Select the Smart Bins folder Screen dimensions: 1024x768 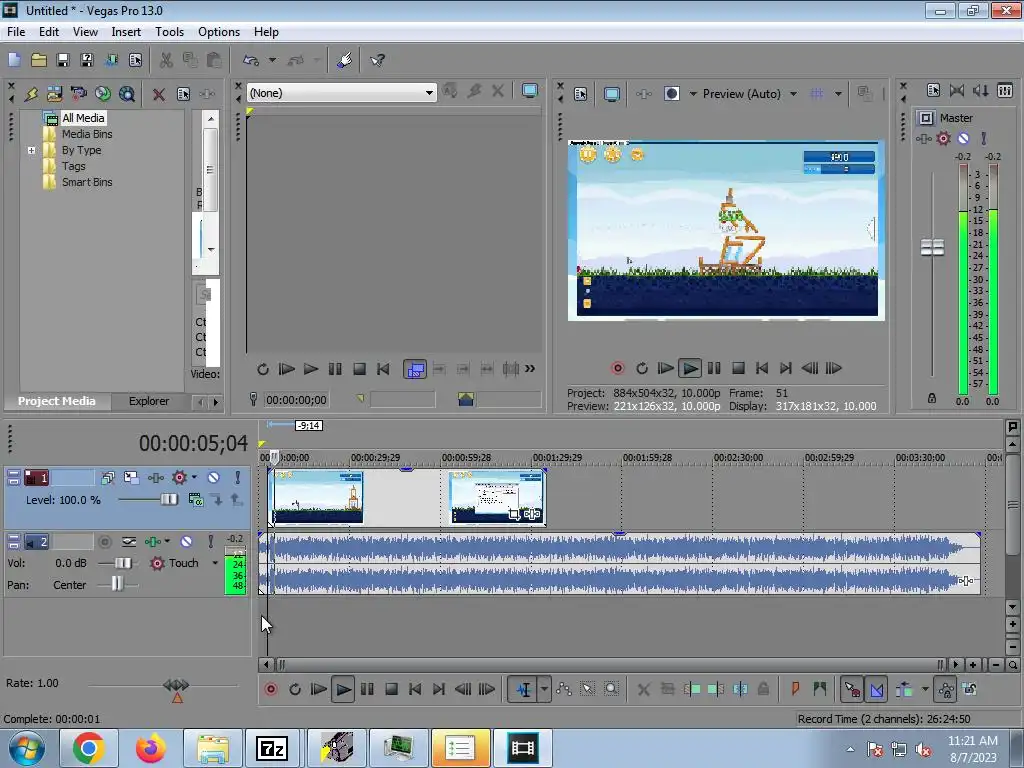click(x=87, y=182)
